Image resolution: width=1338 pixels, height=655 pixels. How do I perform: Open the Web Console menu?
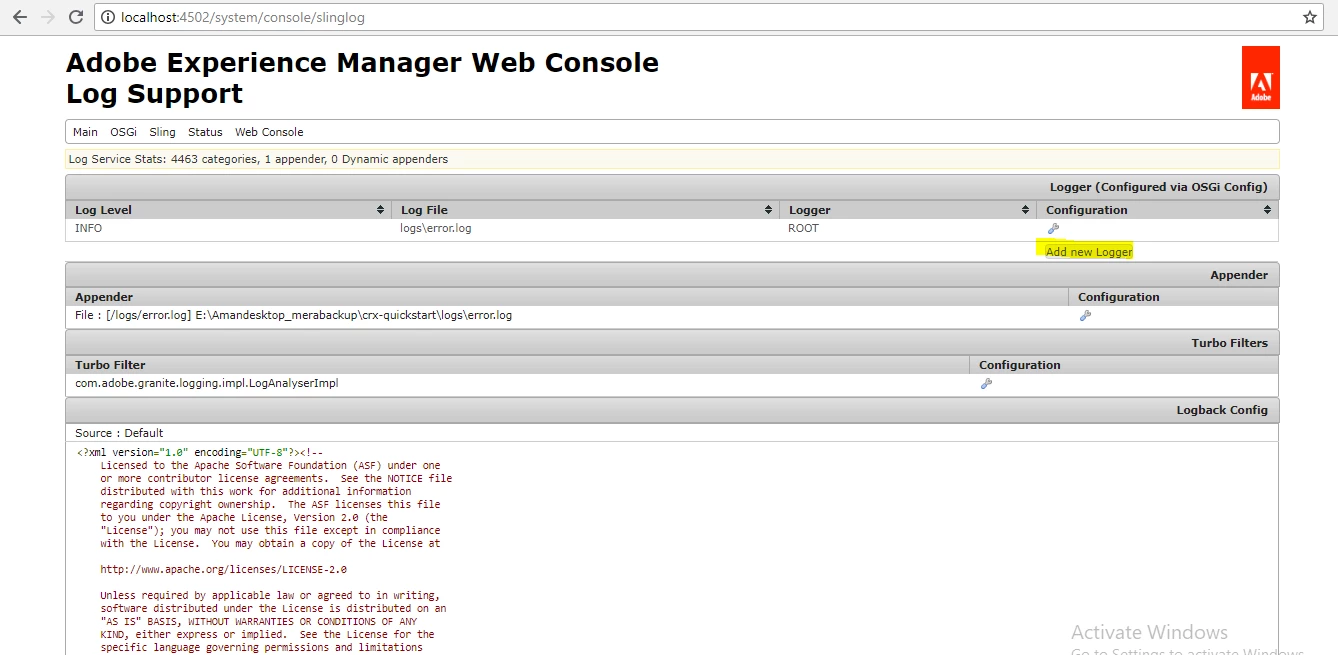[269, 132]
